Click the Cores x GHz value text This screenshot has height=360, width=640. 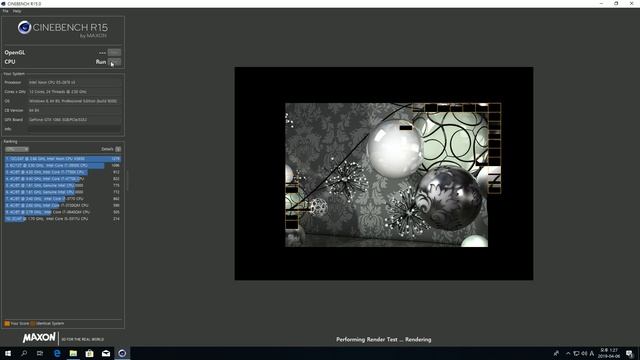point(58,92)
